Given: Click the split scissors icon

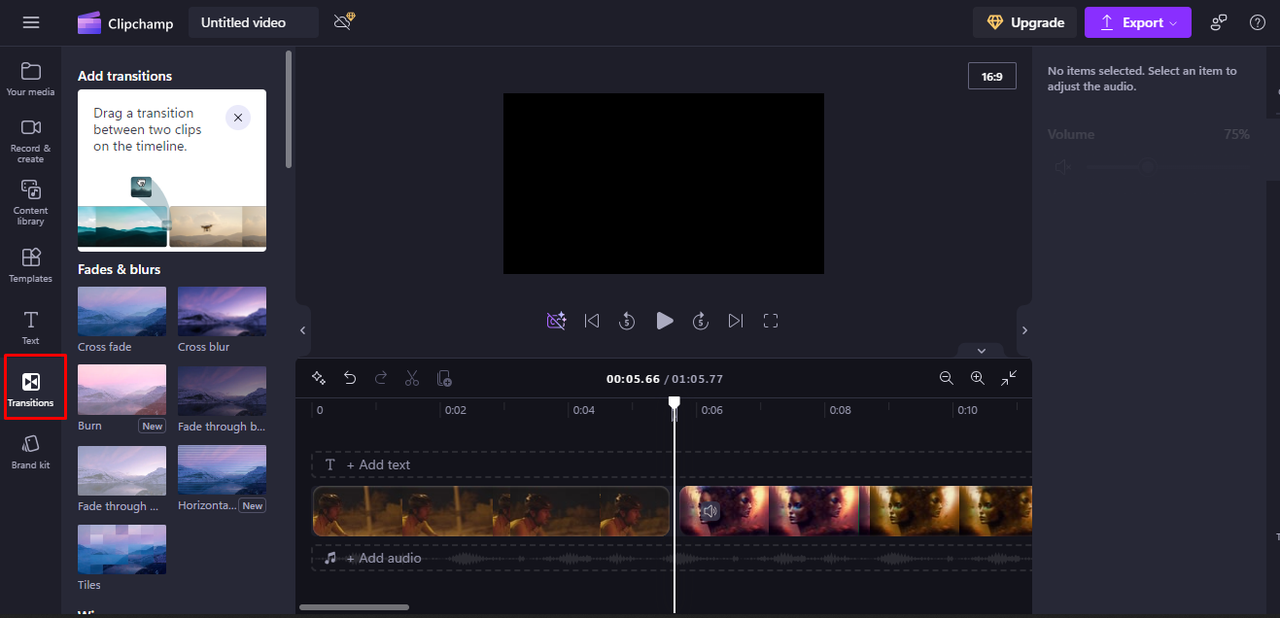Looking at the screenshot, I should [412, 378].
